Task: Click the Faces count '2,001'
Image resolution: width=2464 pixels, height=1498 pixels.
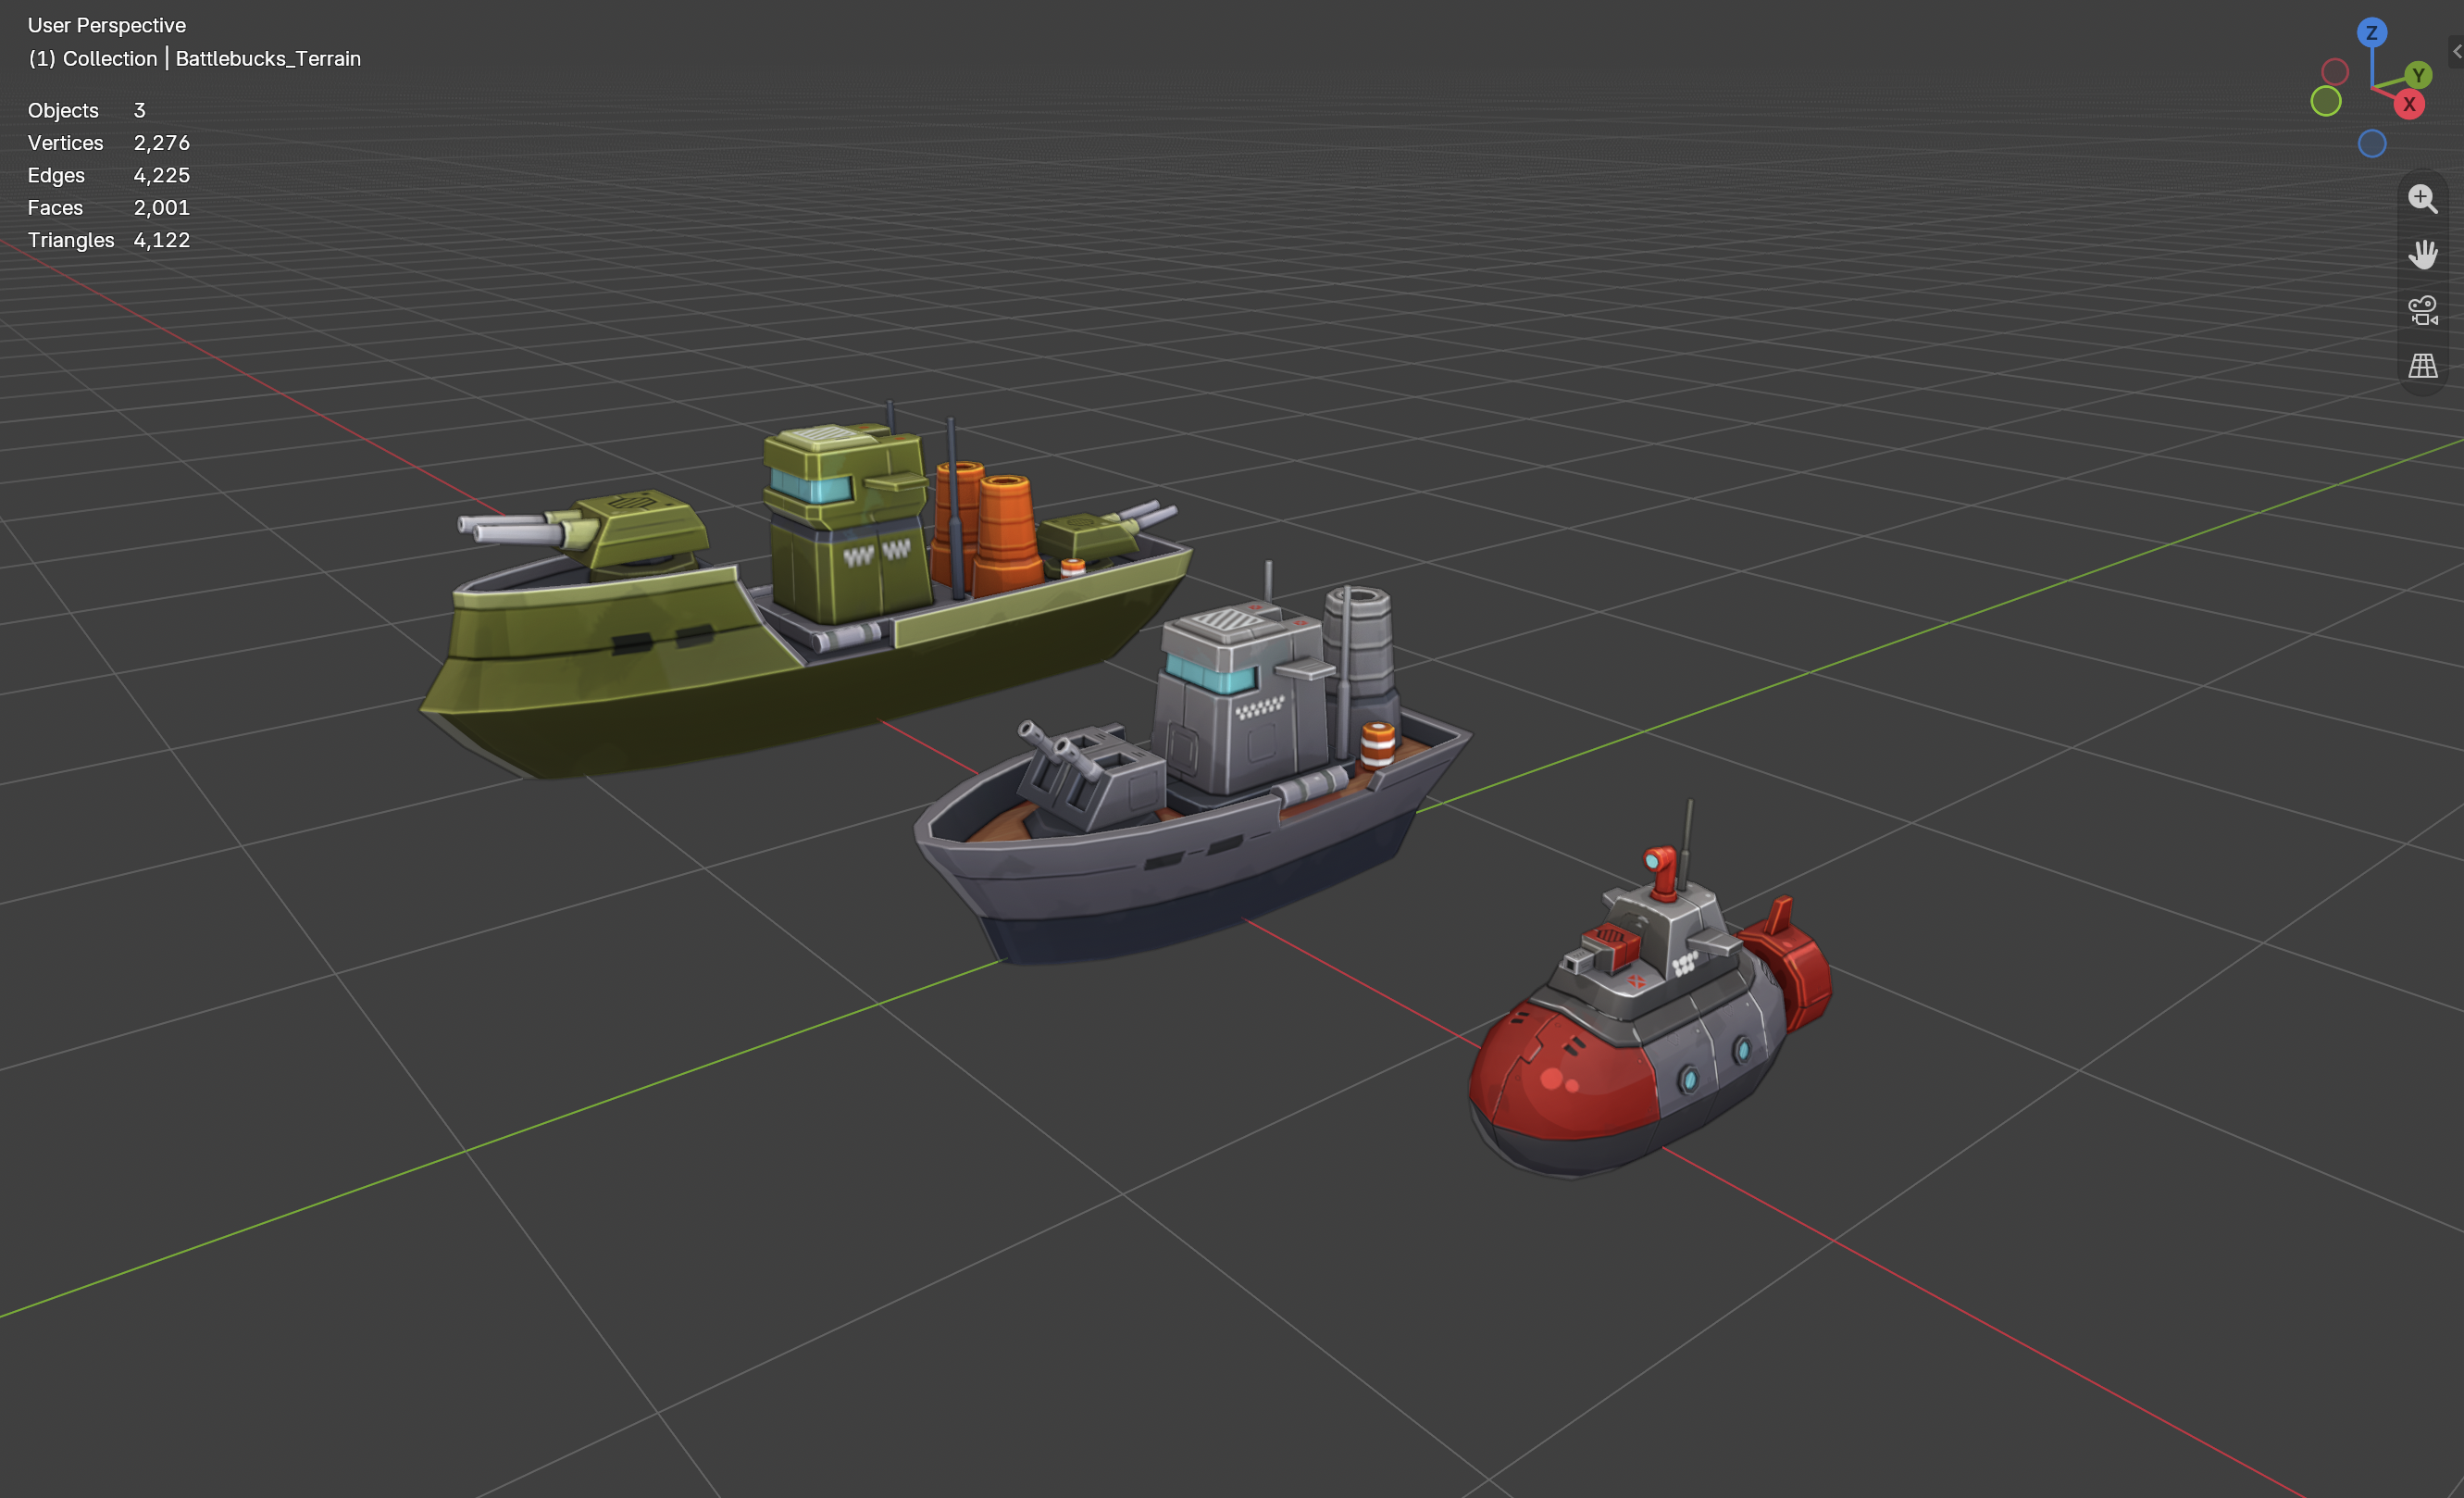Action: click(x=161, y=208)
